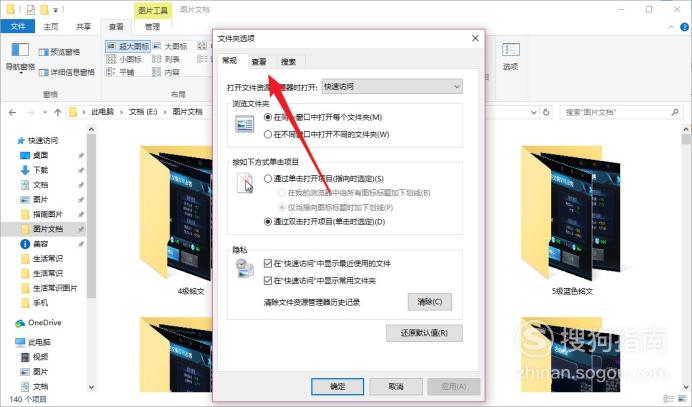Open the Help icon in Explorer ribbon
The height and width of the screenshot is (407, 692).
tap(684, 27)
